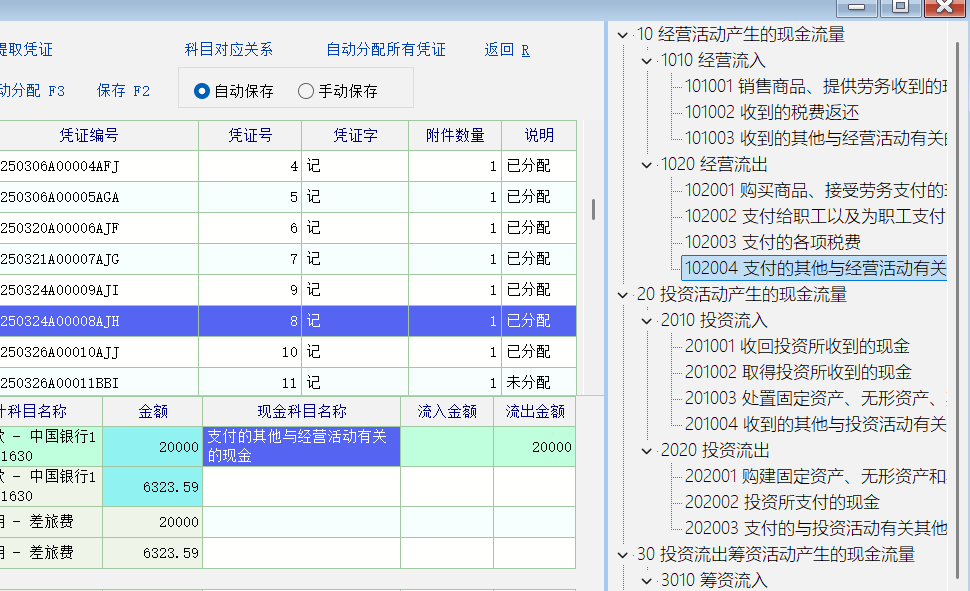Select 201003 处置固定资产、无形资产 item
This screenshot has width=970, height=591.
pos(815,399)
